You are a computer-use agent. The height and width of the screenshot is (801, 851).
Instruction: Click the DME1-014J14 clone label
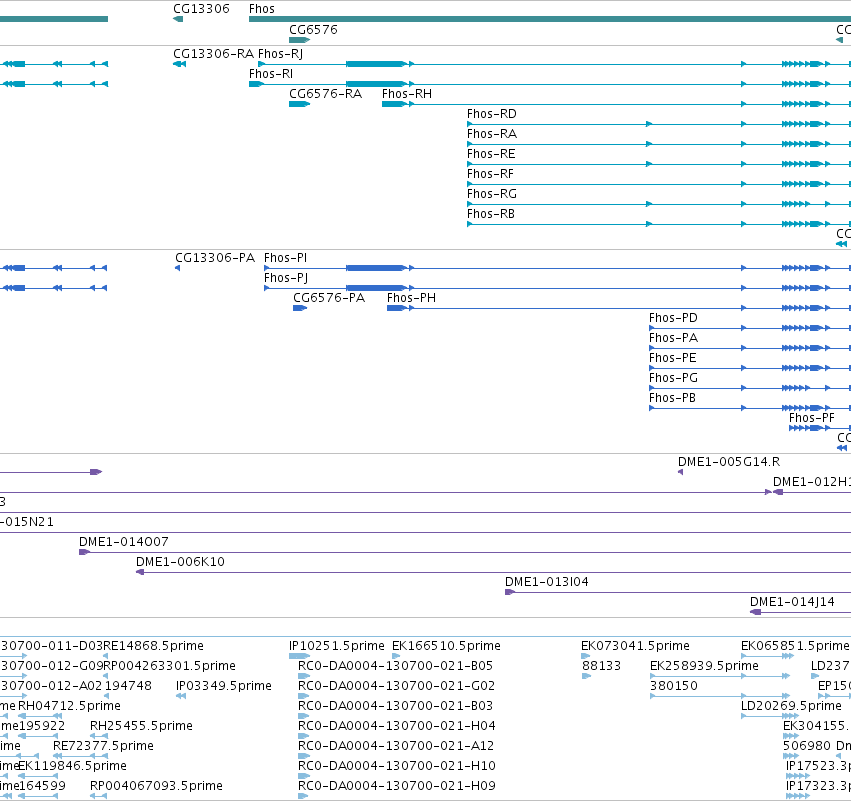tap(792, 602)
